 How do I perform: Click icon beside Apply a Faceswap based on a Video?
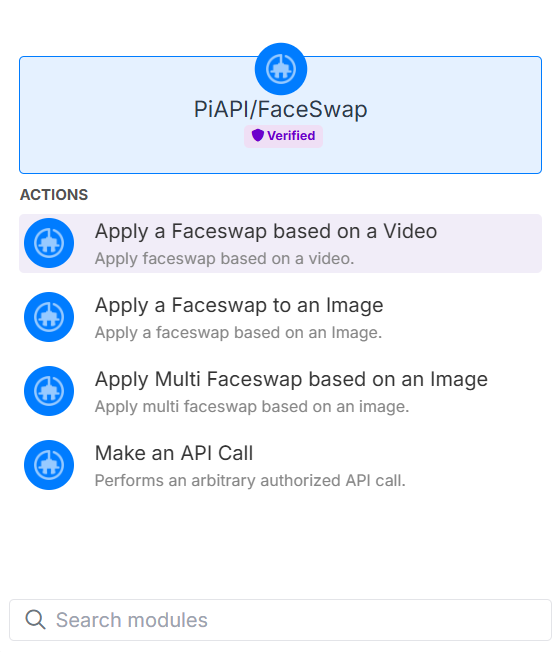click(x=49, y=243)
